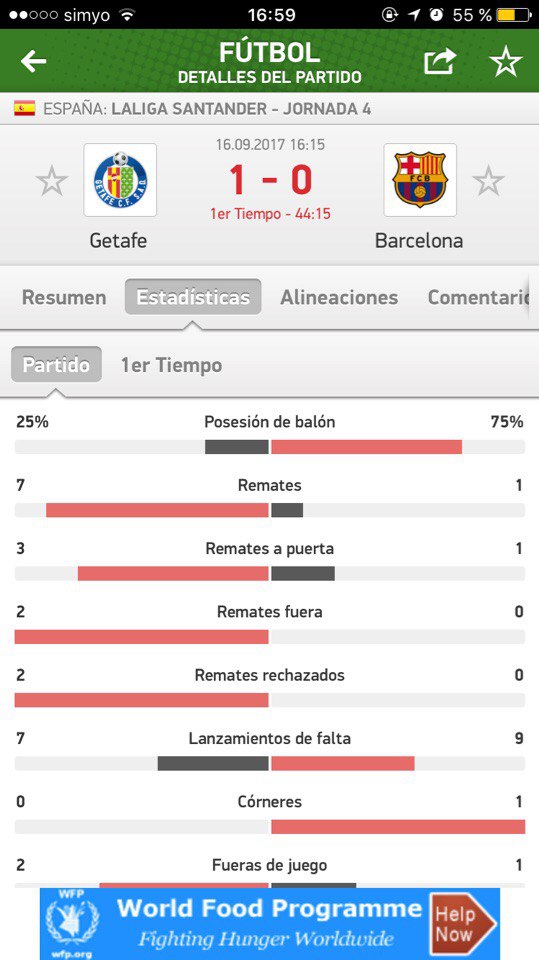Viewport: 539px width, 960px height.
Task: Add match to favorites with header star
Action: tap(505, 61)
